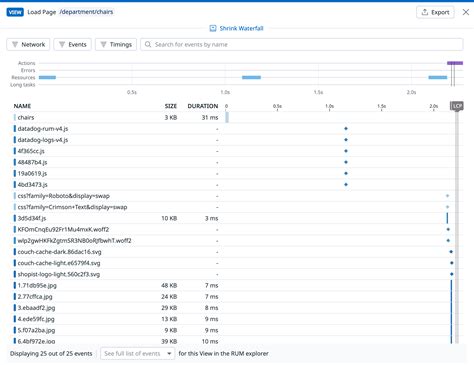The width and height of the screenshot is (474, 365).
Task: Click the 48 KB size value
Action: [x=169, y=286]
